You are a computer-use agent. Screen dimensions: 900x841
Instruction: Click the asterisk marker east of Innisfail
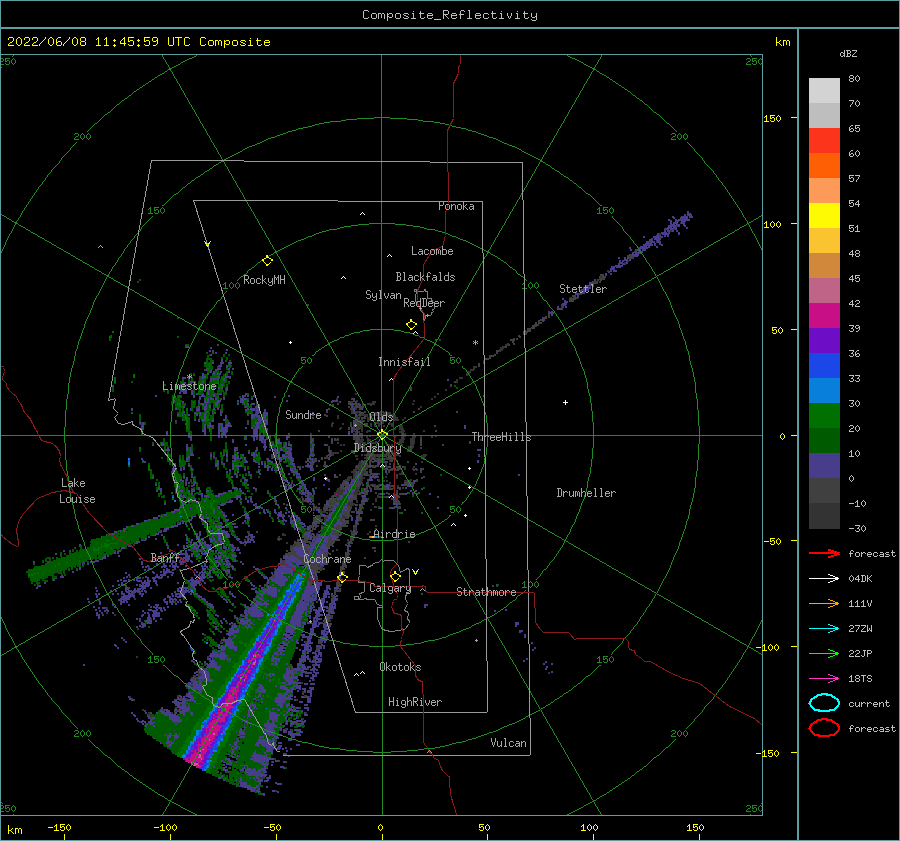(x=475, y=343)
